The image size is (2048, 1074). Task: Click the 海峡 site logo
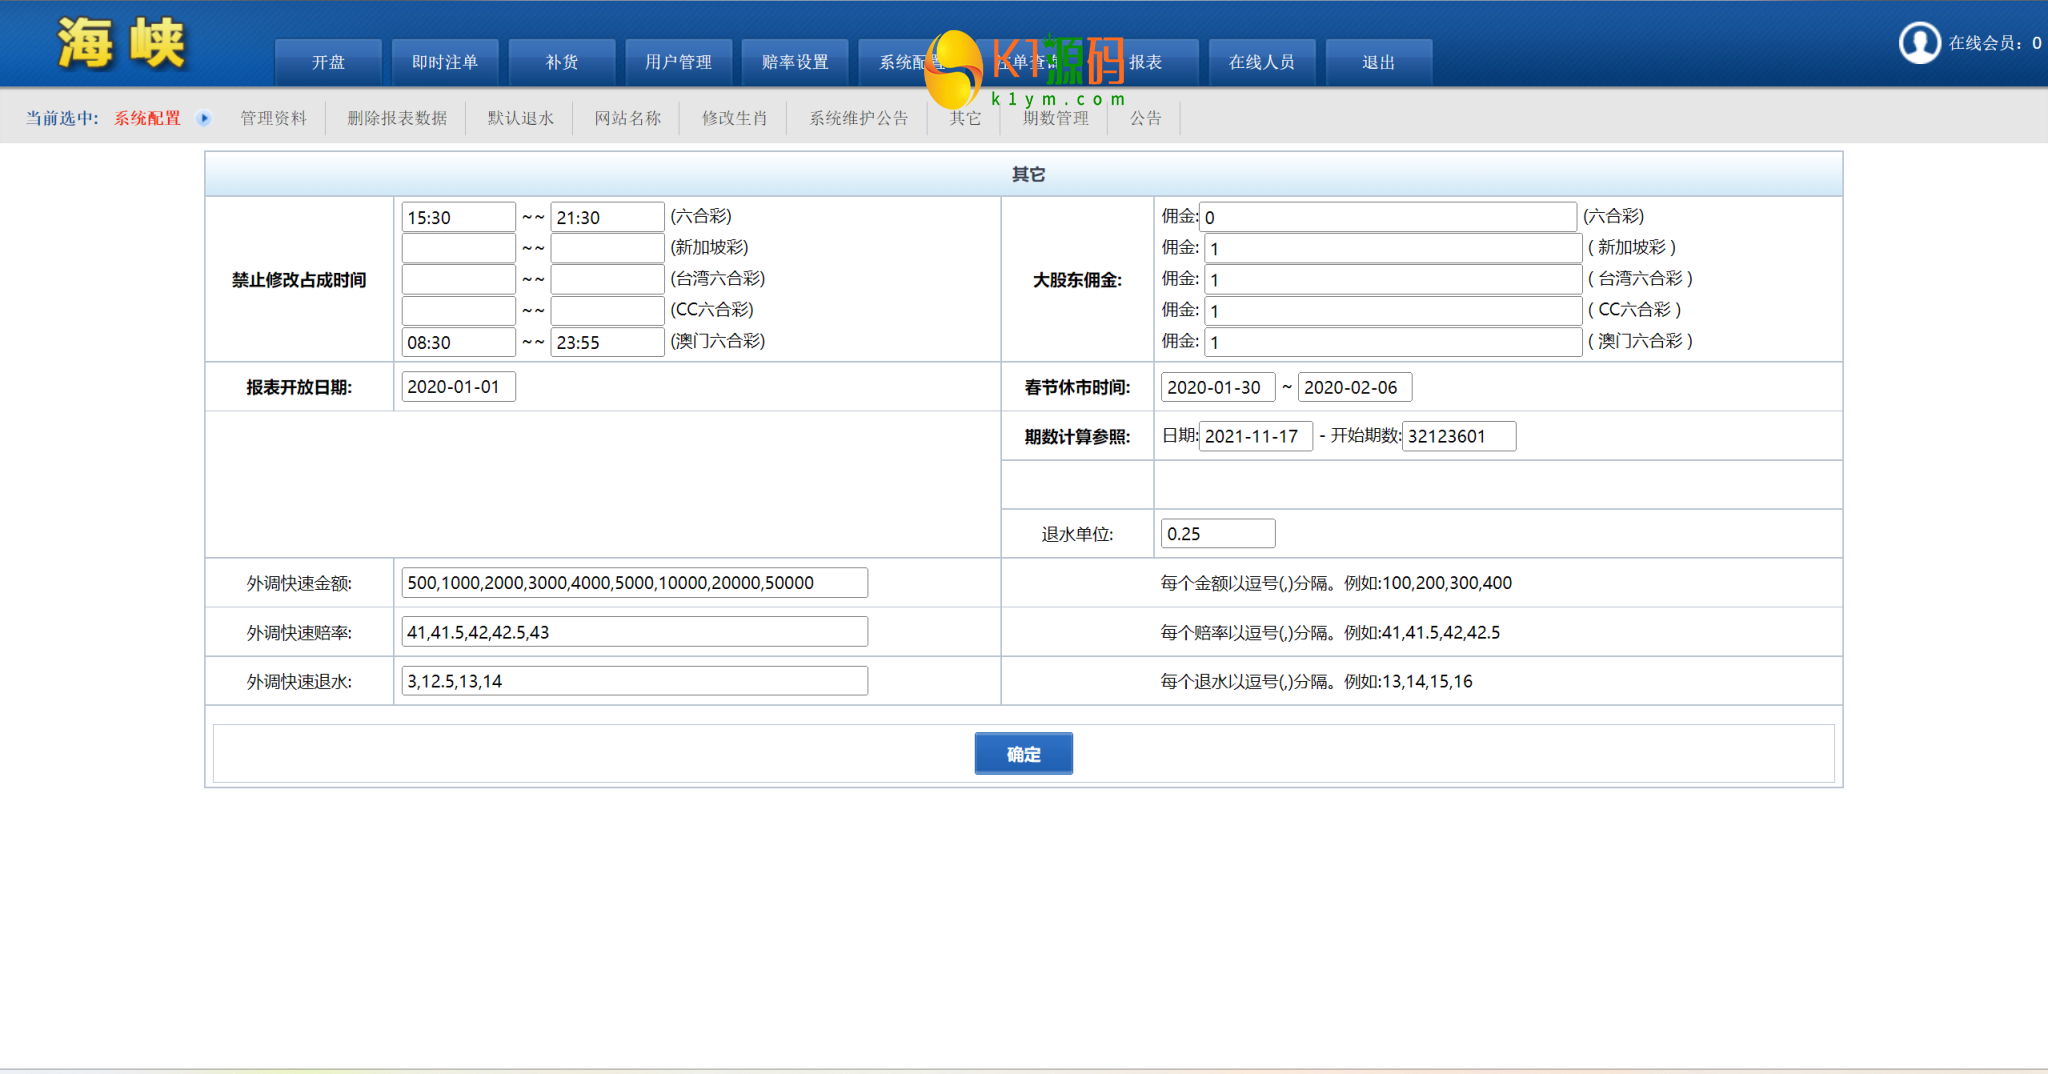(121, 44)
